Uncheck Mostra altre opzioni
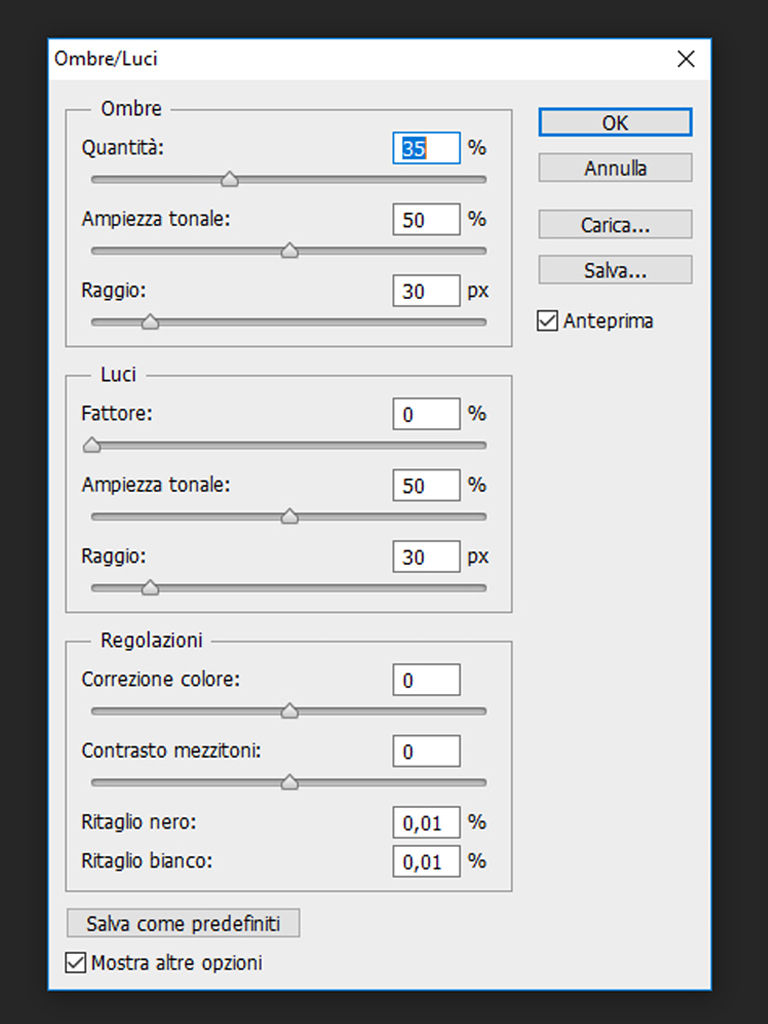Screen dimensions: 768x1024 (75, 963)
